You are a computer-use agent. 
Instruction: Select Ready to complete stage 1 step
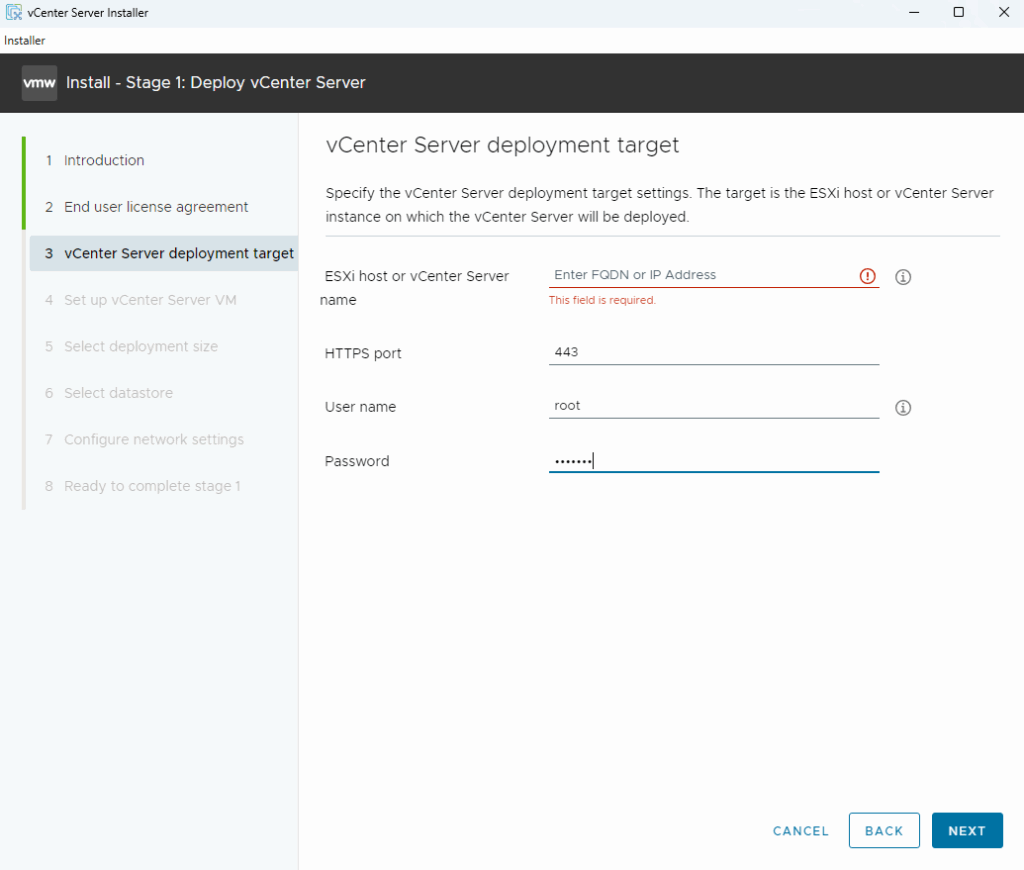(x=143, y=486)
